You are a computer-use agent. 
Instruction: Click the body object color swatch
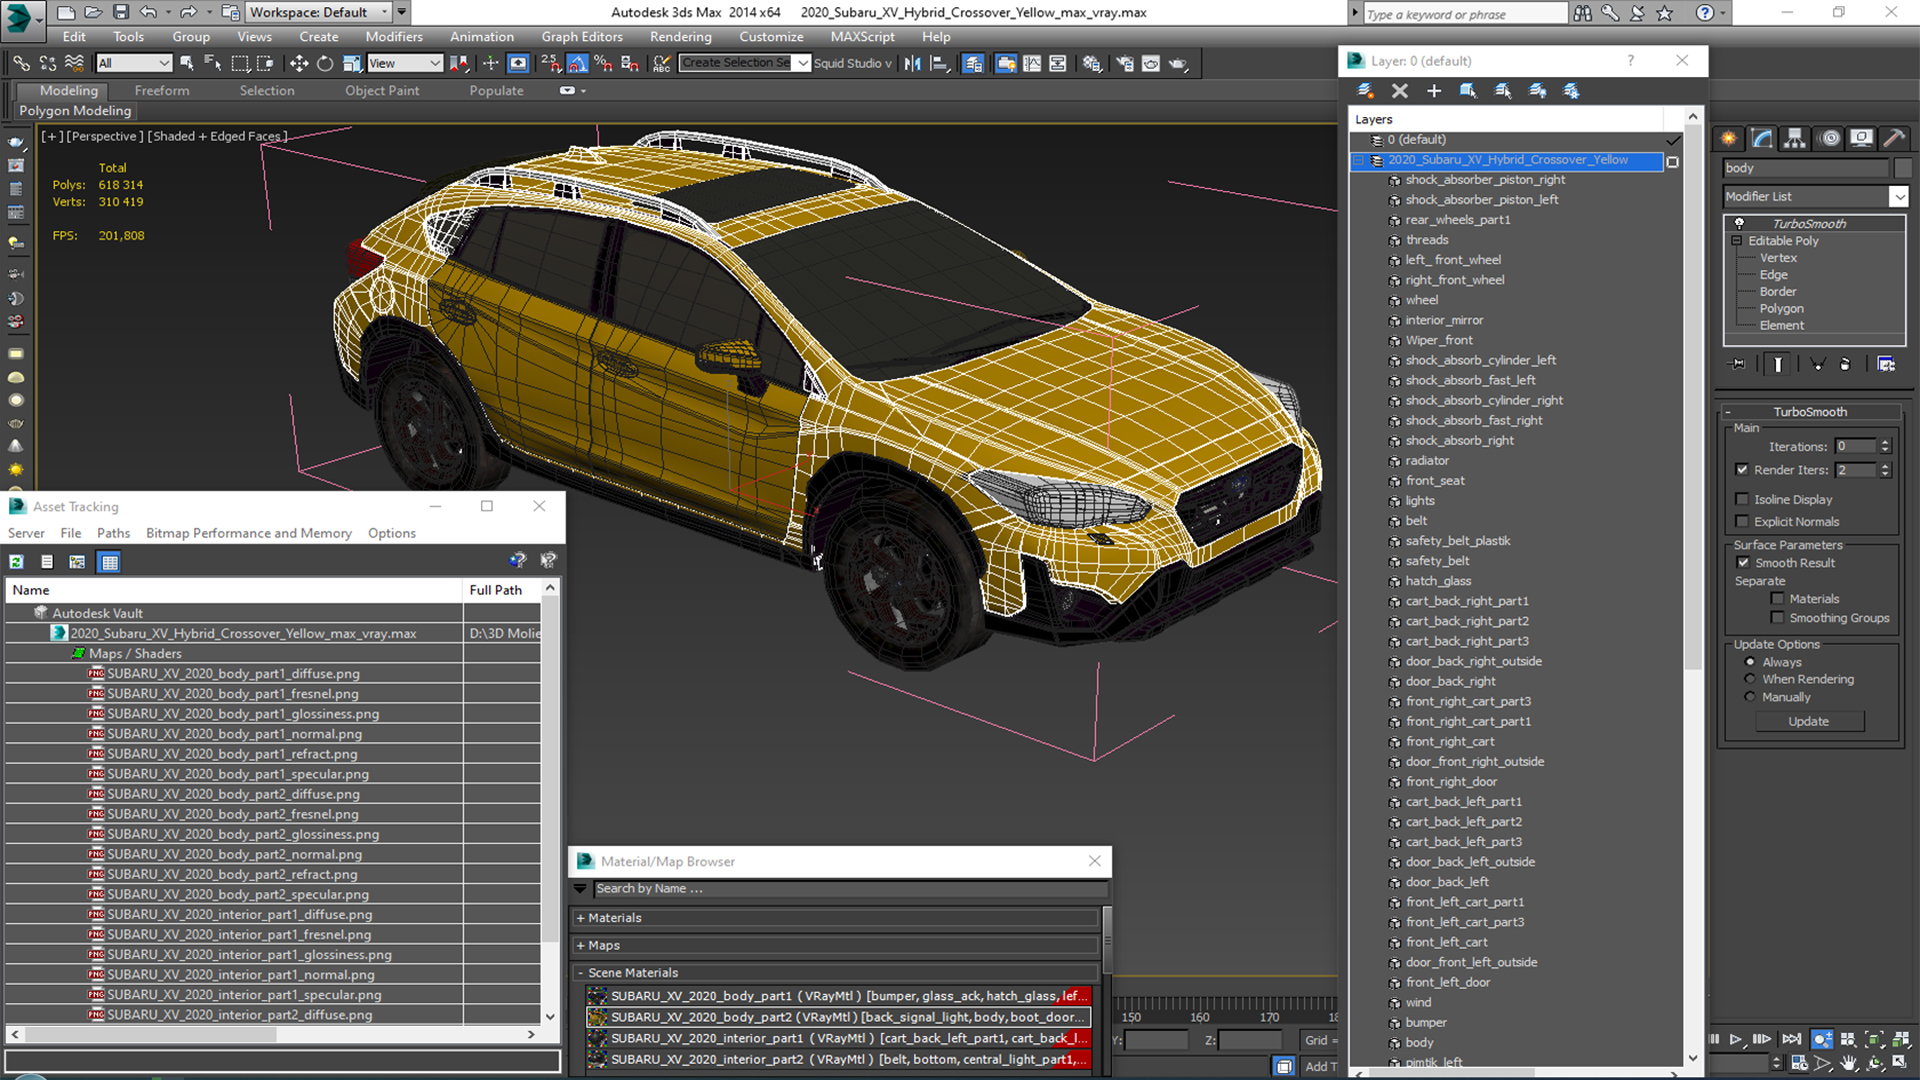1903,168
